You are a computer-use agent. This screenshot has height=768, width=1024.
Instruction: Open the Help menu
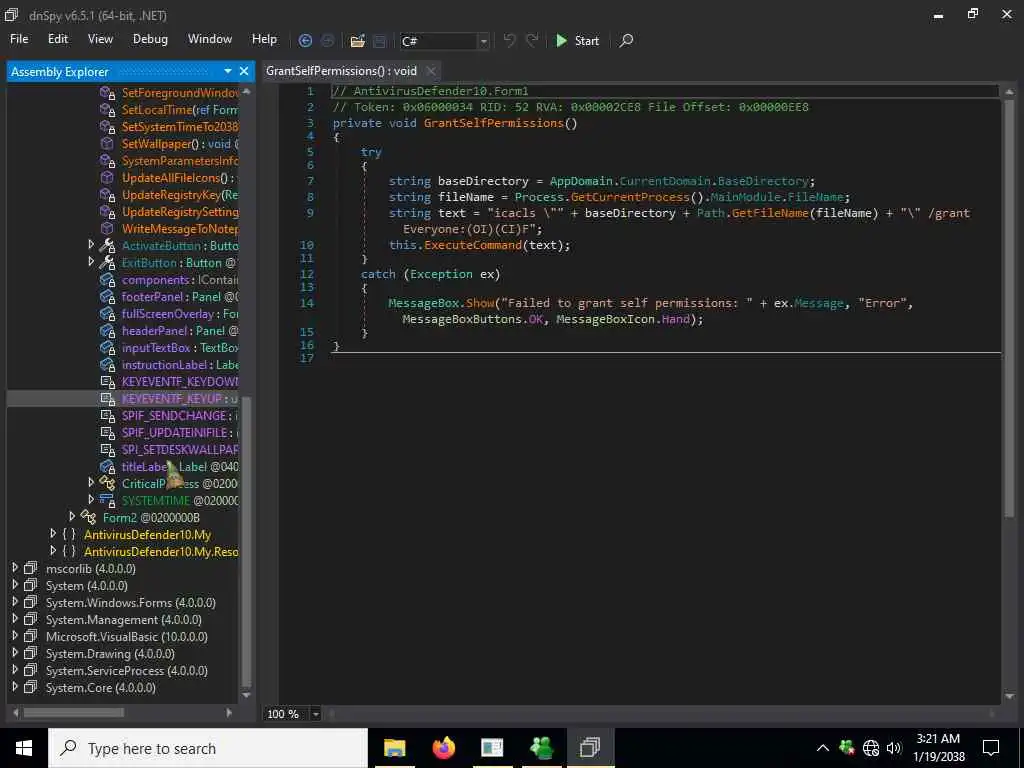264,39
